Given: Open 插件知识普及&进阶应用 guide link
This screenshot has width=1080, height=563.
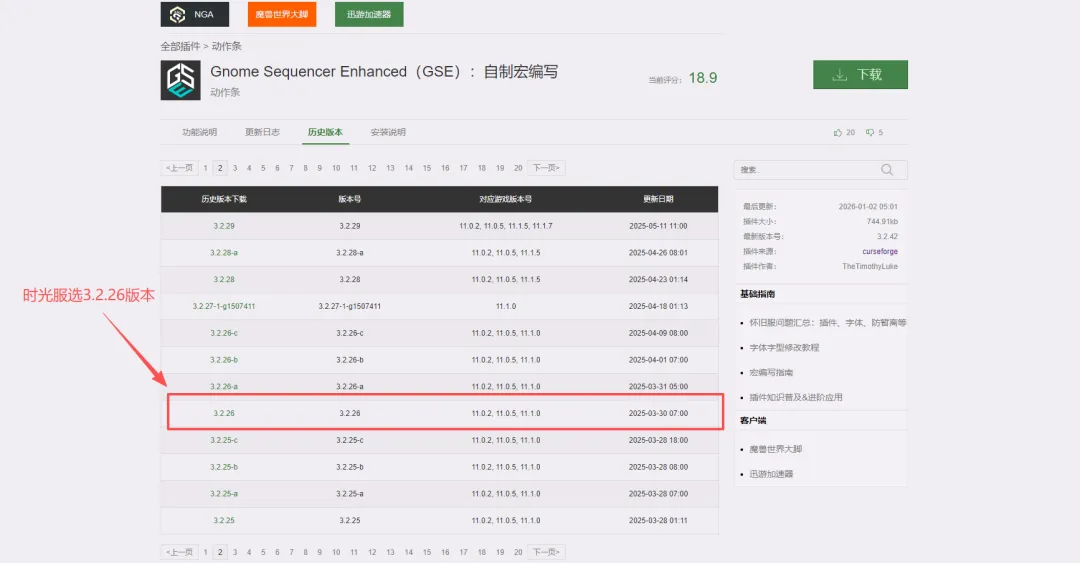Looking at the screenshot, I should pyautogui.click(x=796, y=397).
